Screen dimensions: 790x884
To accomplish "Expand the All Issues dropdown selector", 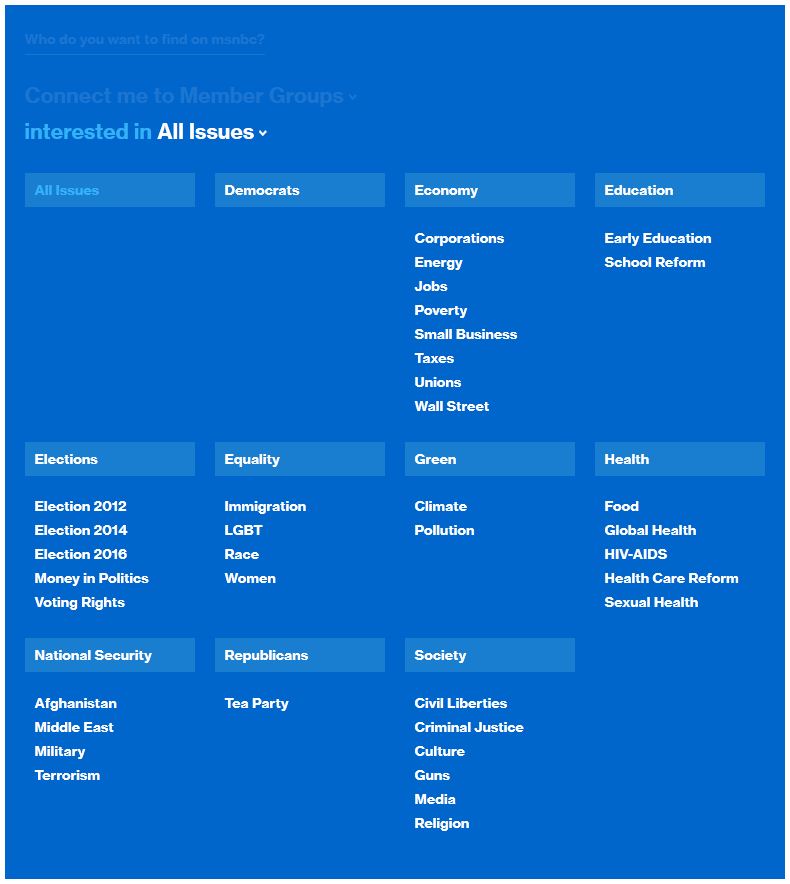I will point(212,132).
